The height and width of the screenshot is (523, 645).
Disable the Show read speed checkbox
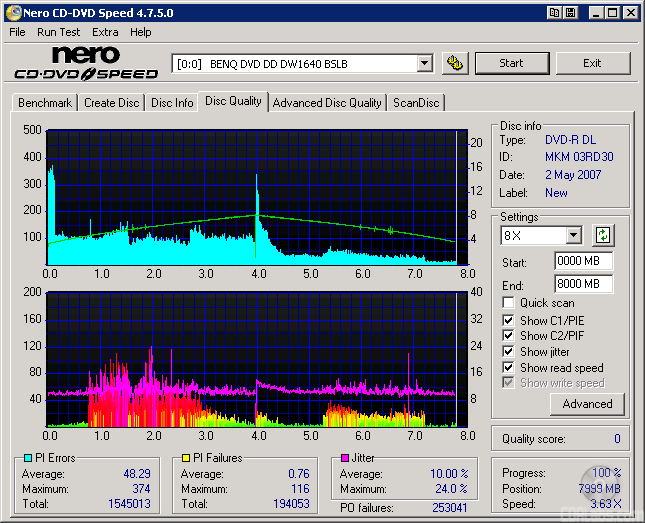509,368
